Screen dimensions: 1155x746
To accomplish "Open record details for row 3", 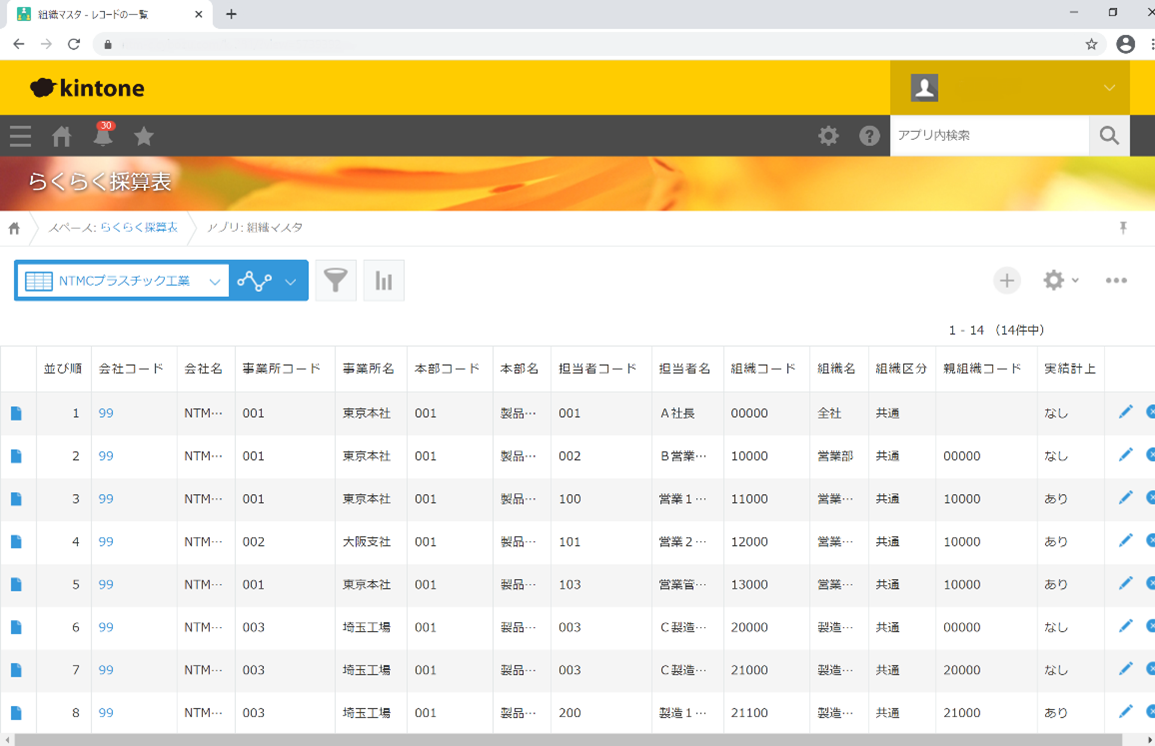I will pos(16,499).
